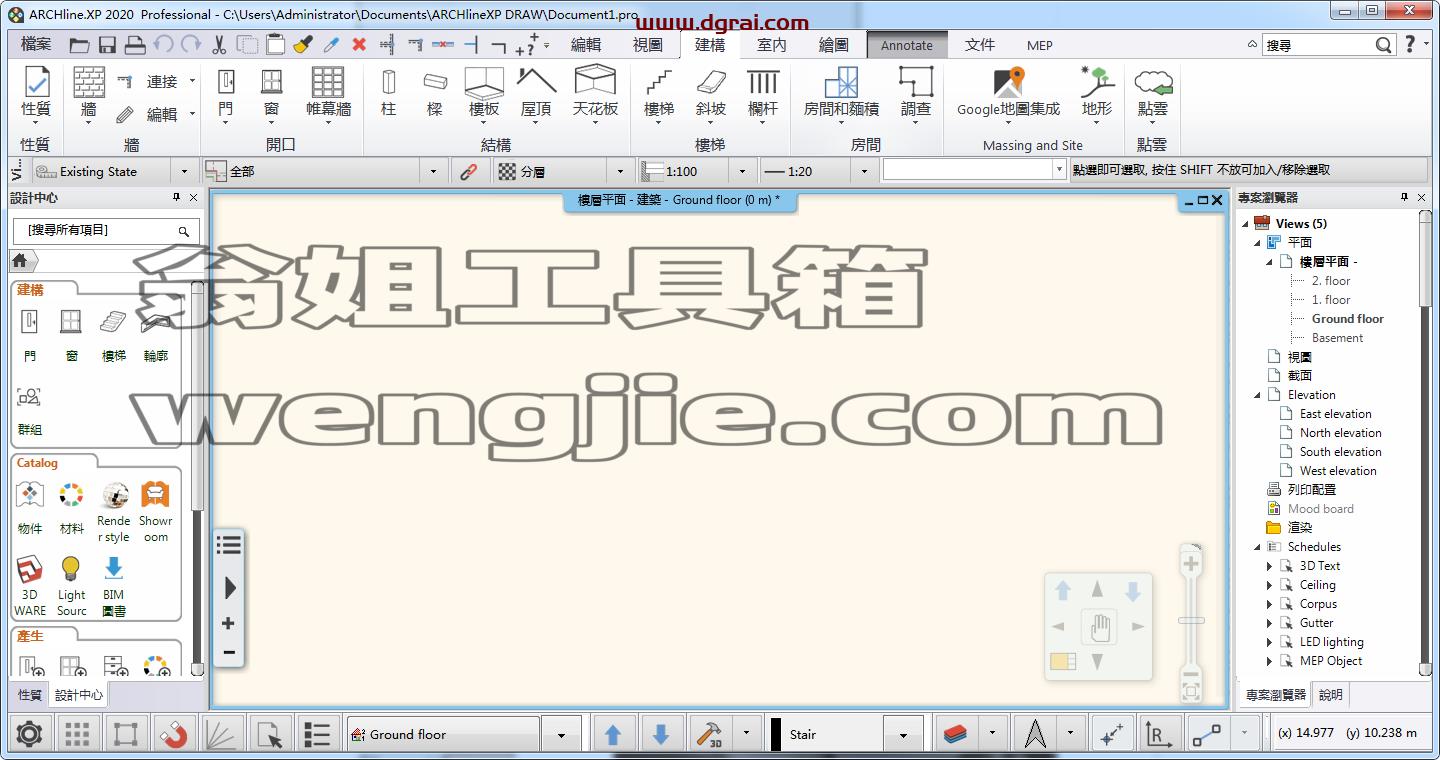Select the 樓板 (slab) tool
Viewport: 1440px width, 760px height.
(484, 93)
